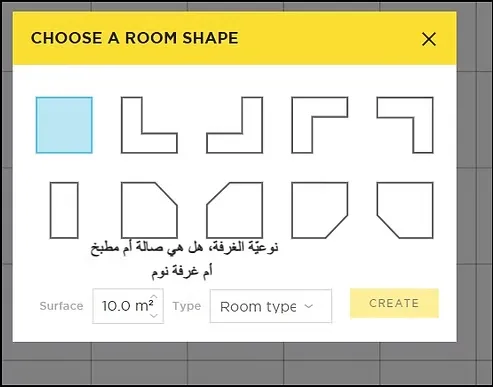Image resolution: width=493 pixels, height=387 pixels.
Task: Click the Type label beside dropdown
Action: click(187, 306)
